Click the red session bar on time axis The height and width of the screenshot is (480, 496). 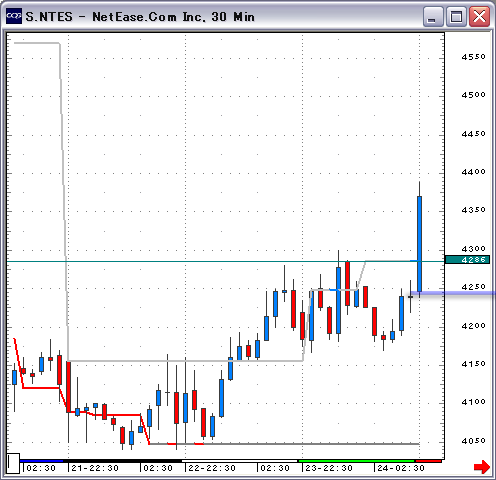[x=429, y=461]
